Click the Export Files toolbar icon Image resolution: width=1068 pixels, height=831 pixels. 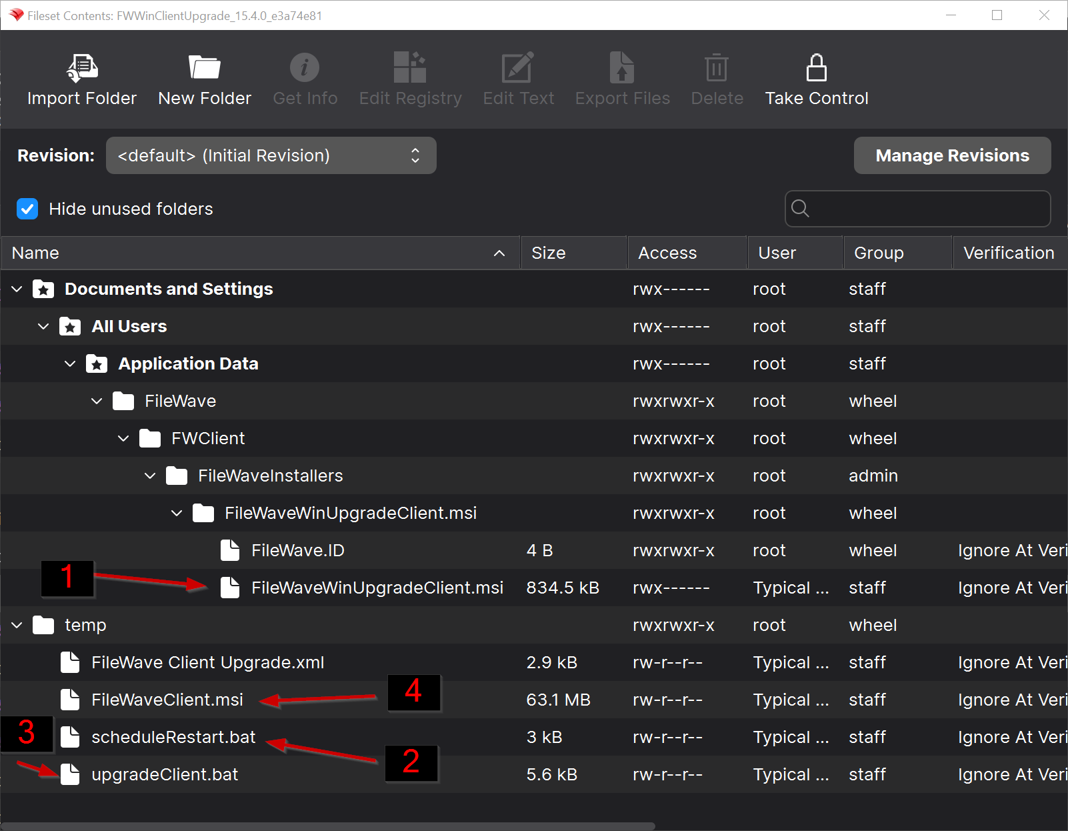[x=621, y=67]
